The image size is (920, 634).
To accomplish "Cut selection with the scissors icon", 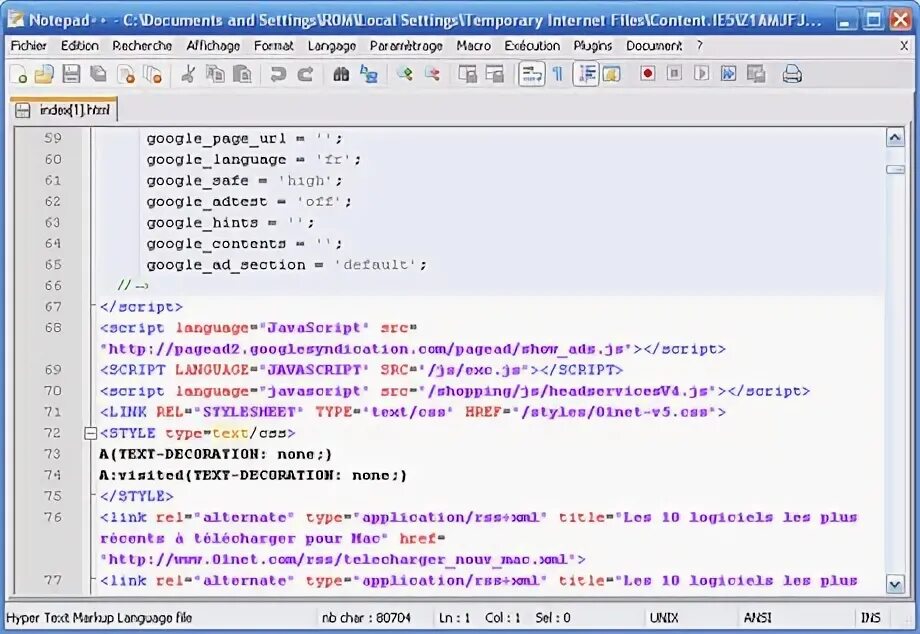I will pos(188,74).
